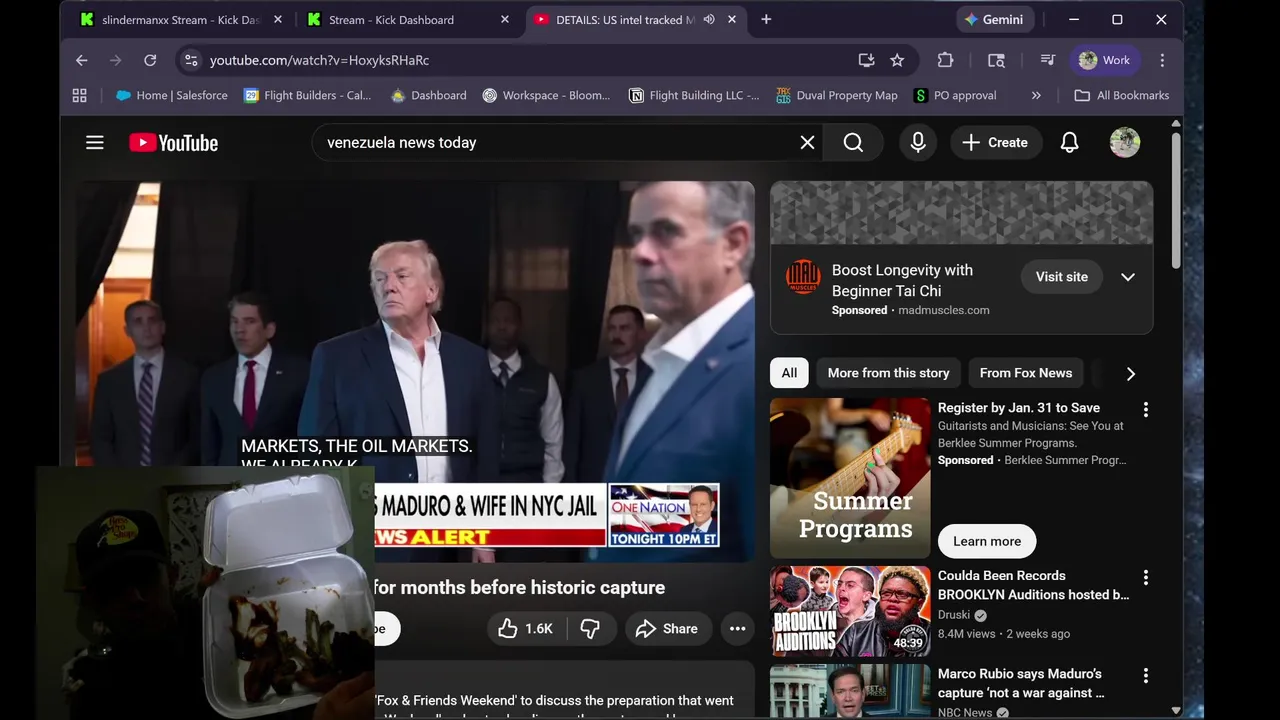Close the YouTube DETAILS tab
Screen dimensions: 1280x720
tap(732, 19)
